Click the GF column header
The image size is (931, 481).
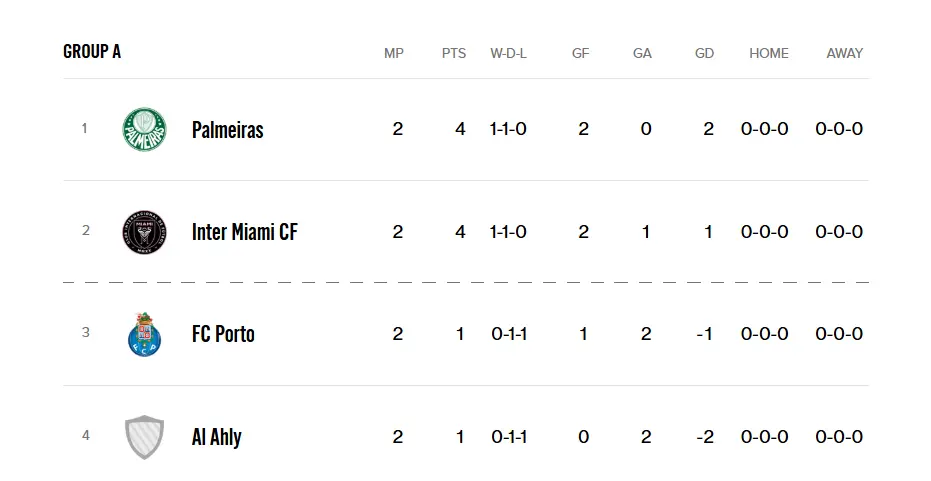tap(581, 53)
